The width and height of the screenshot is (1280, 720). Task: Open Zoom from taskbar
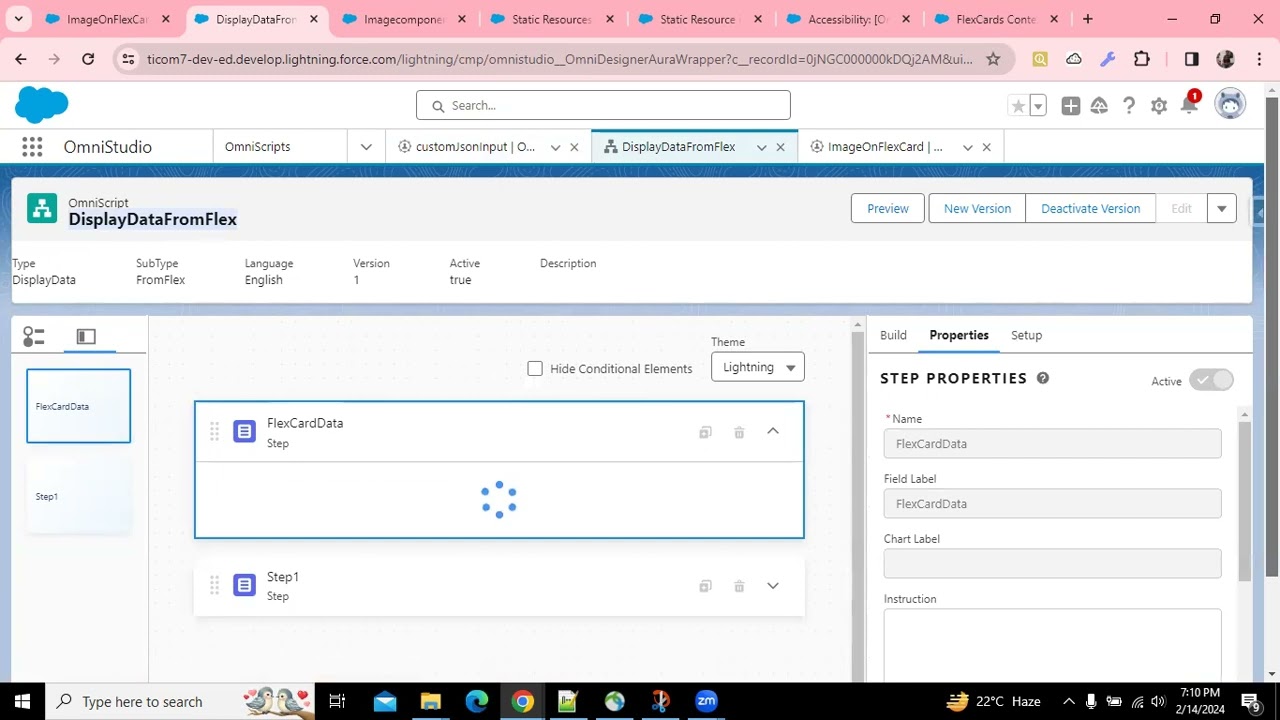click(x=706, y=701)
